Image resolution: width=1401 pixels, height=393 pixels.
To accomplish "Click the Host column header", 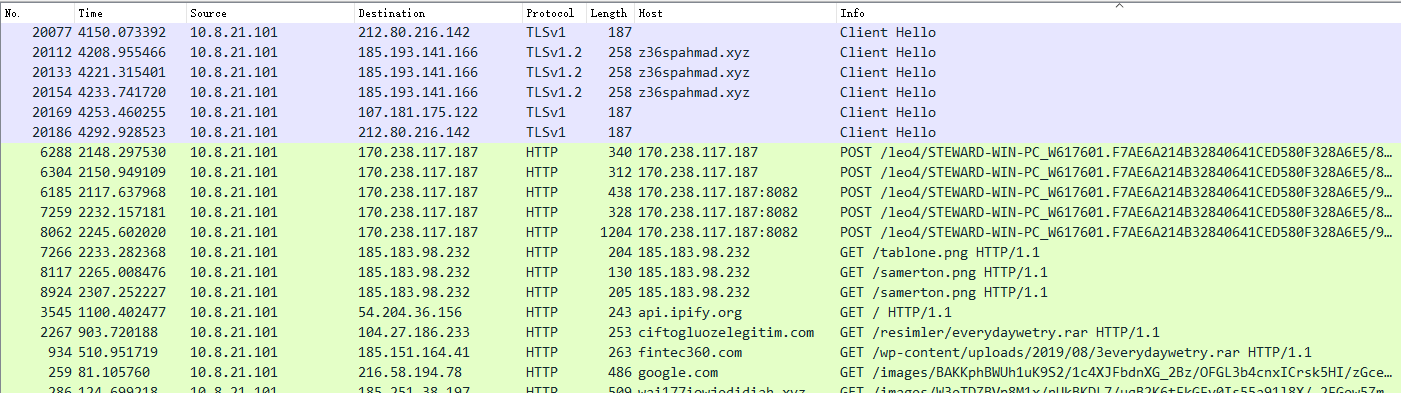I will (x=735, y=13).
